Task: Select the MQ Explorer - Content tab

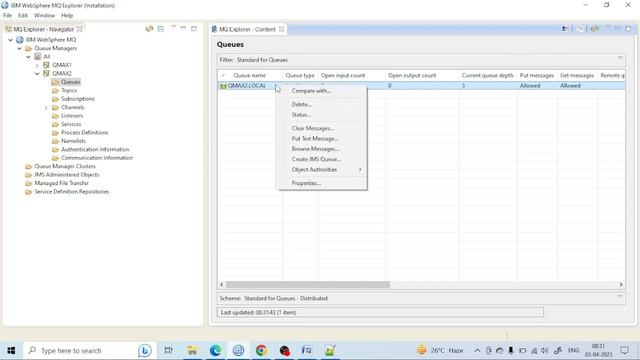Action: coord(247,29)
